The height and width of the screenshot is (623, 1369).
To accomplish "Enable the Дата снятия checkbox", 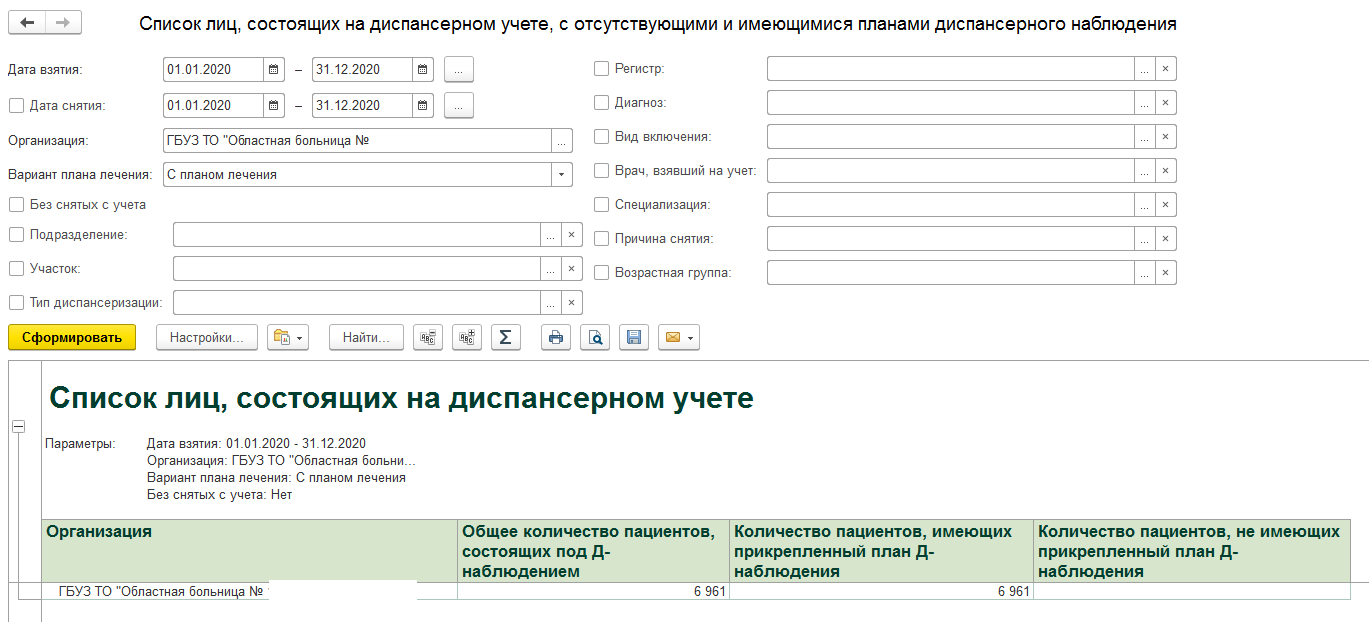I will tap(16, 105).
